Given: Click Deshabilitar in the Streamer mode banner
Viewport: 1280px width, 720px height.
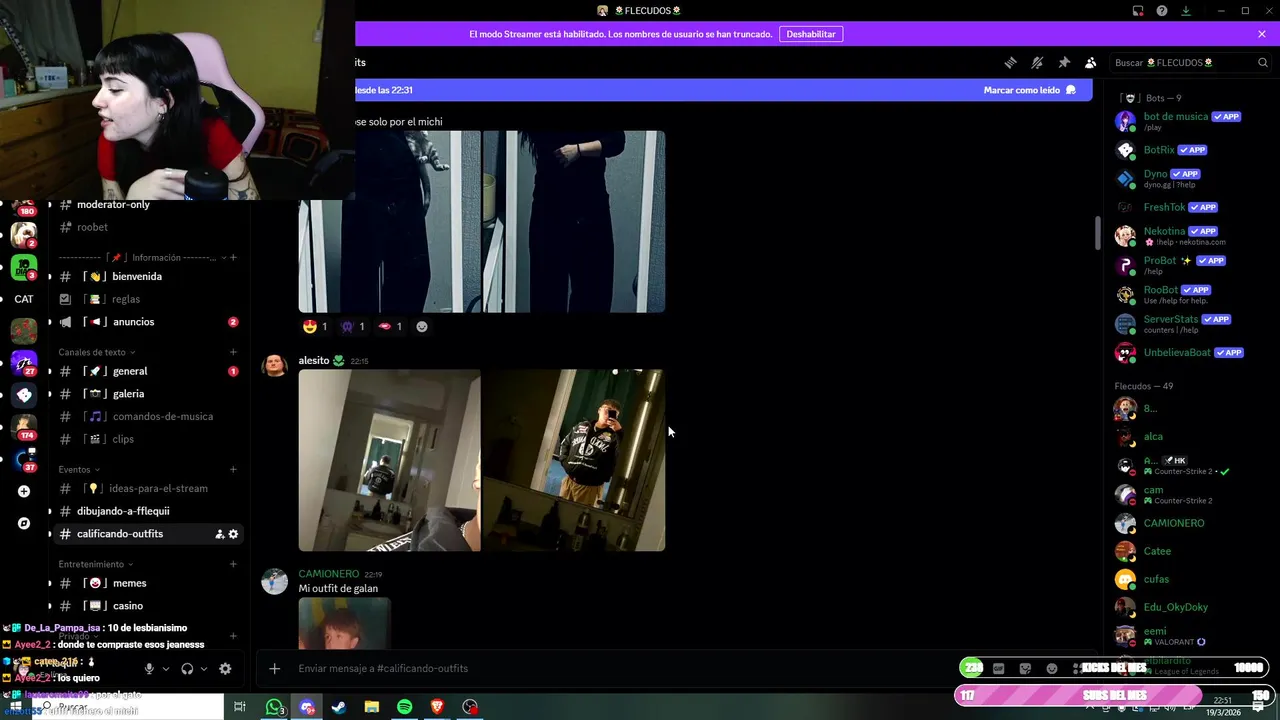Looking at the screenshot, I should [811, 34].
